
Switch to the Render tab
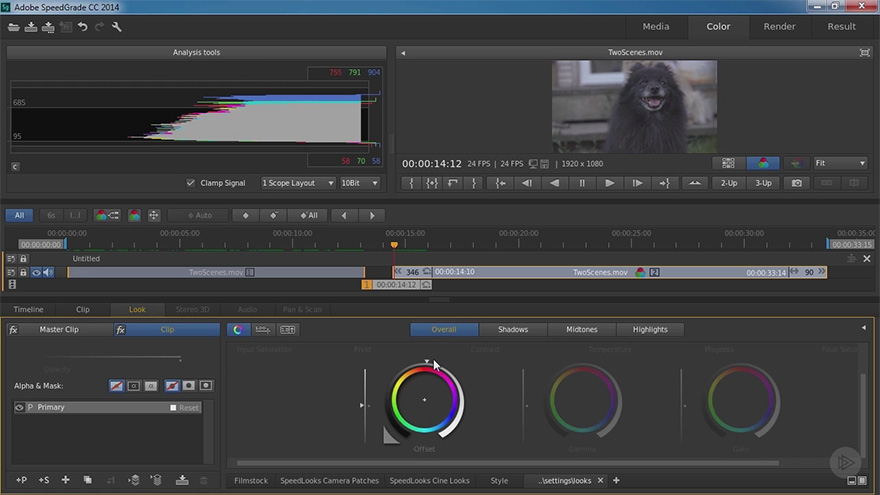tap(779, 26)
